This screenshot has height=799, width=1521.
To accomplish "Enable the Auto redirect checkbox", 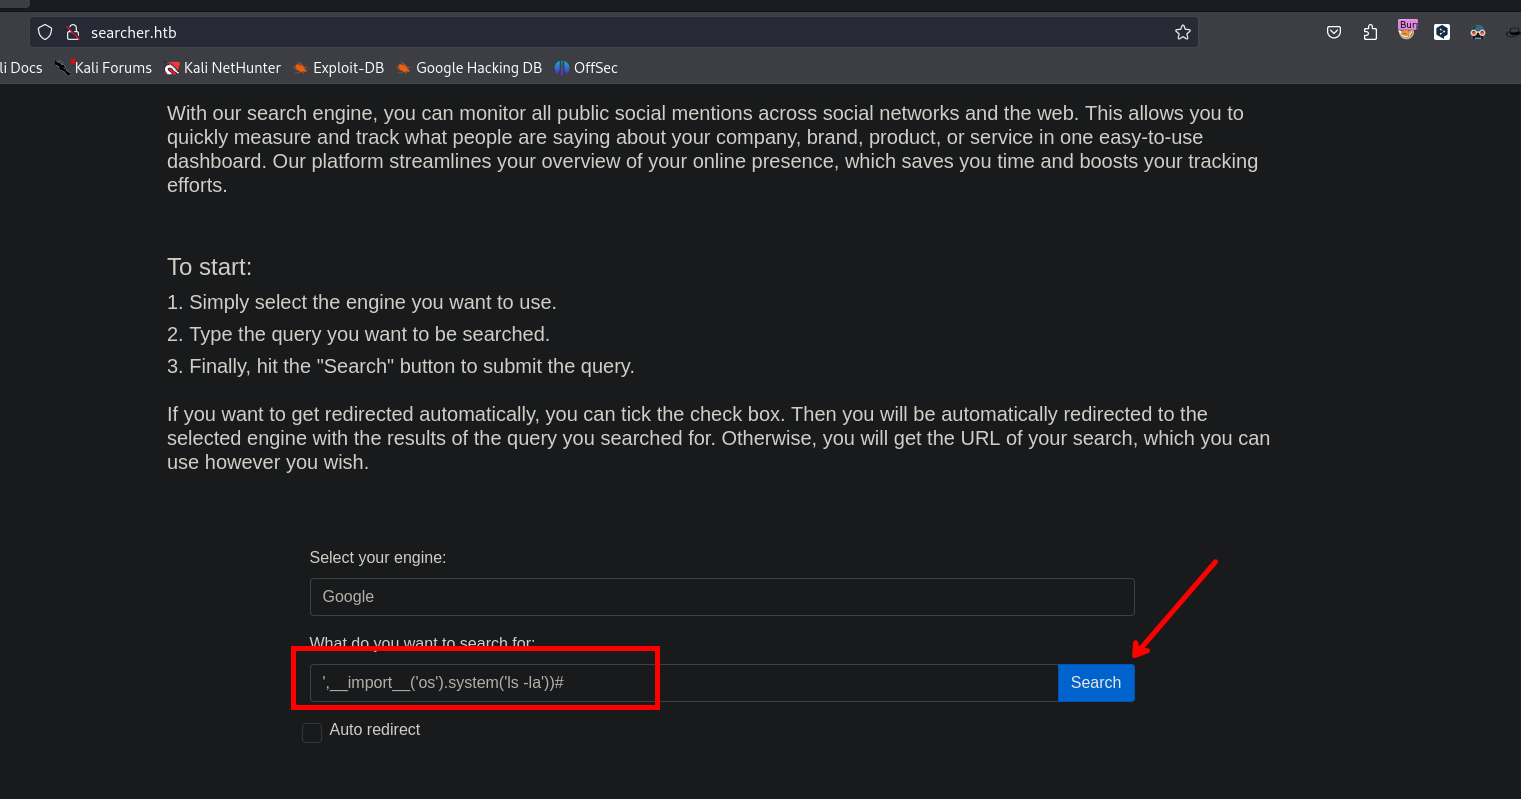I will tap(312, 732).
